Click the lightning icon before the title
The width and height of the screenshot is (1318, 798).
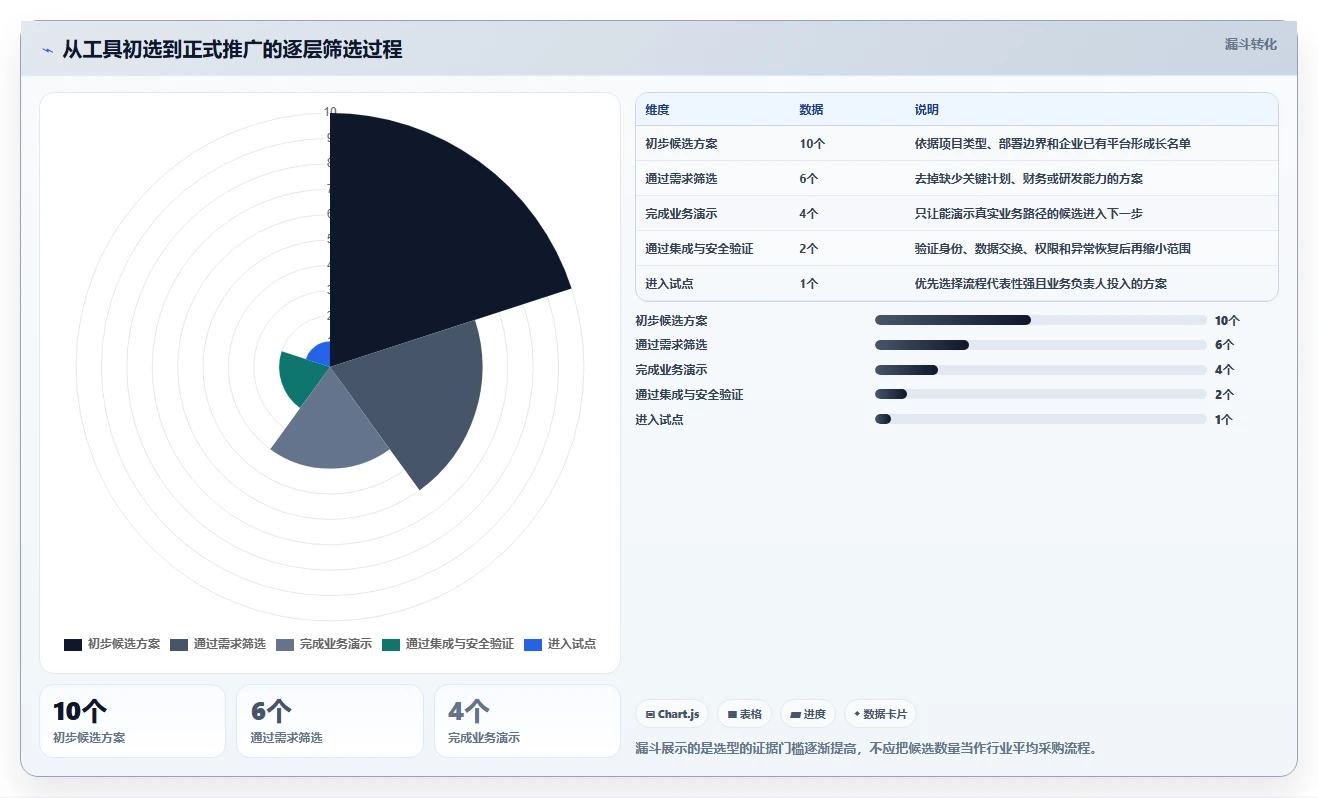click(x=47, y=50)
